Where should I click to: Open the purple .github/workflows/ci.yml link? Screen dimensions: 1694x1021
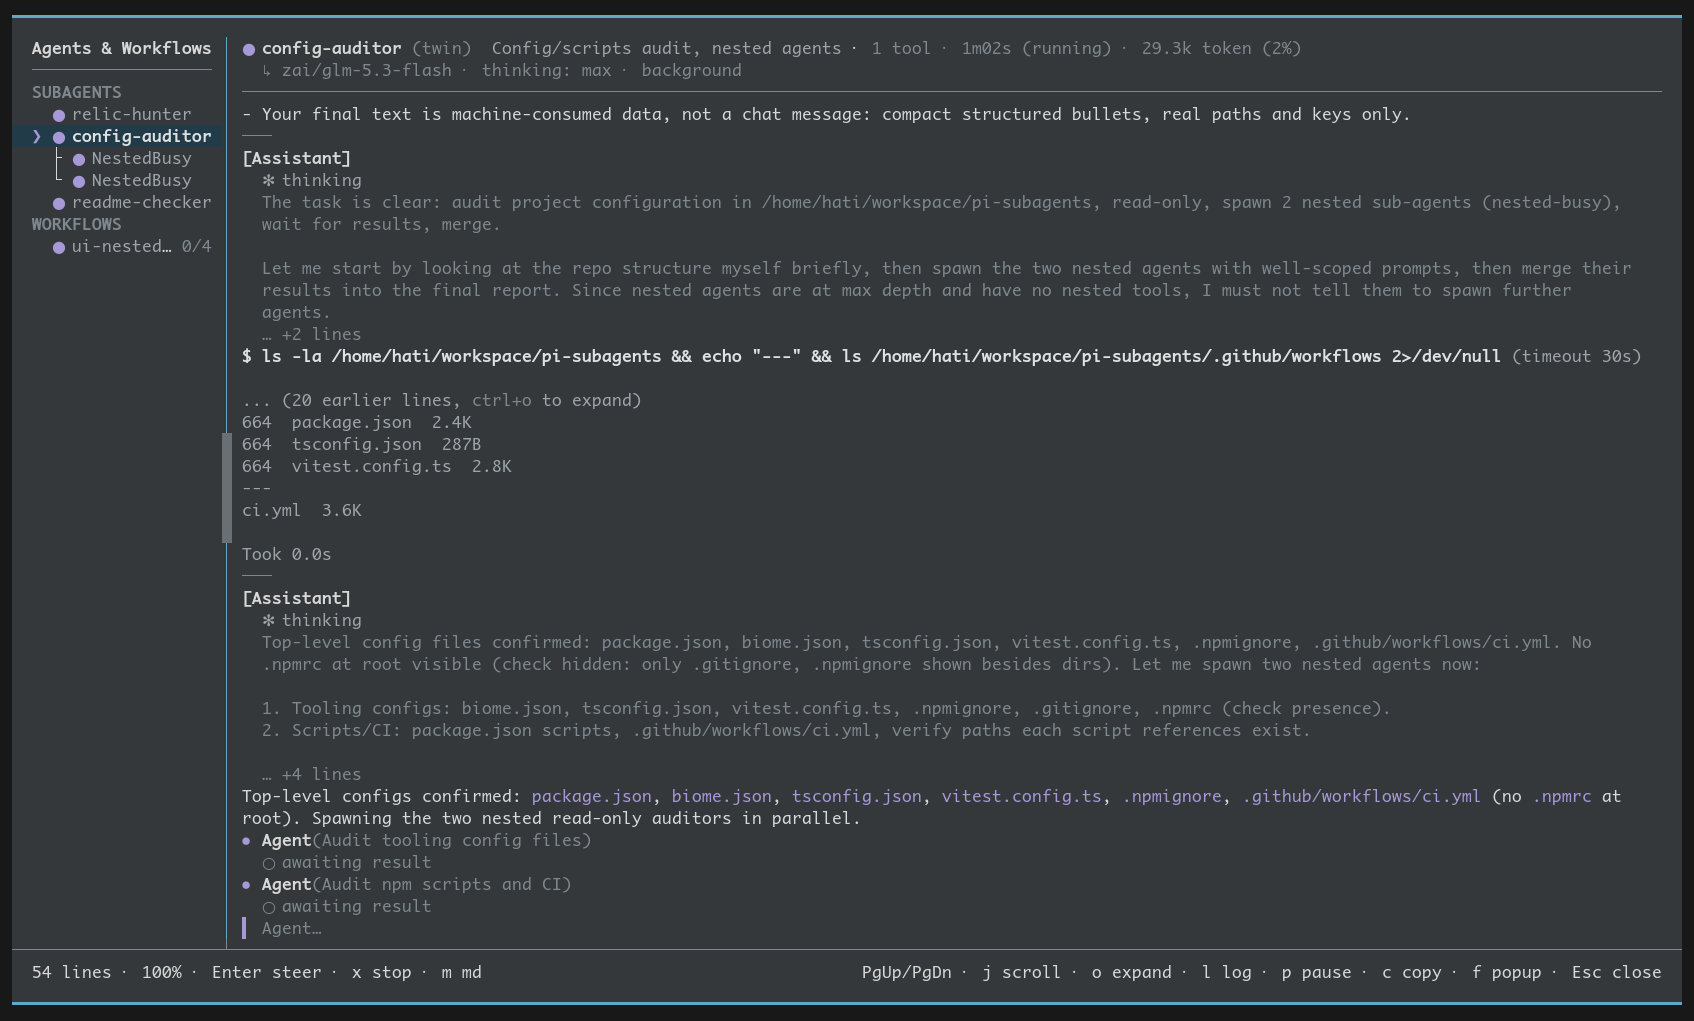[1361, 796]
